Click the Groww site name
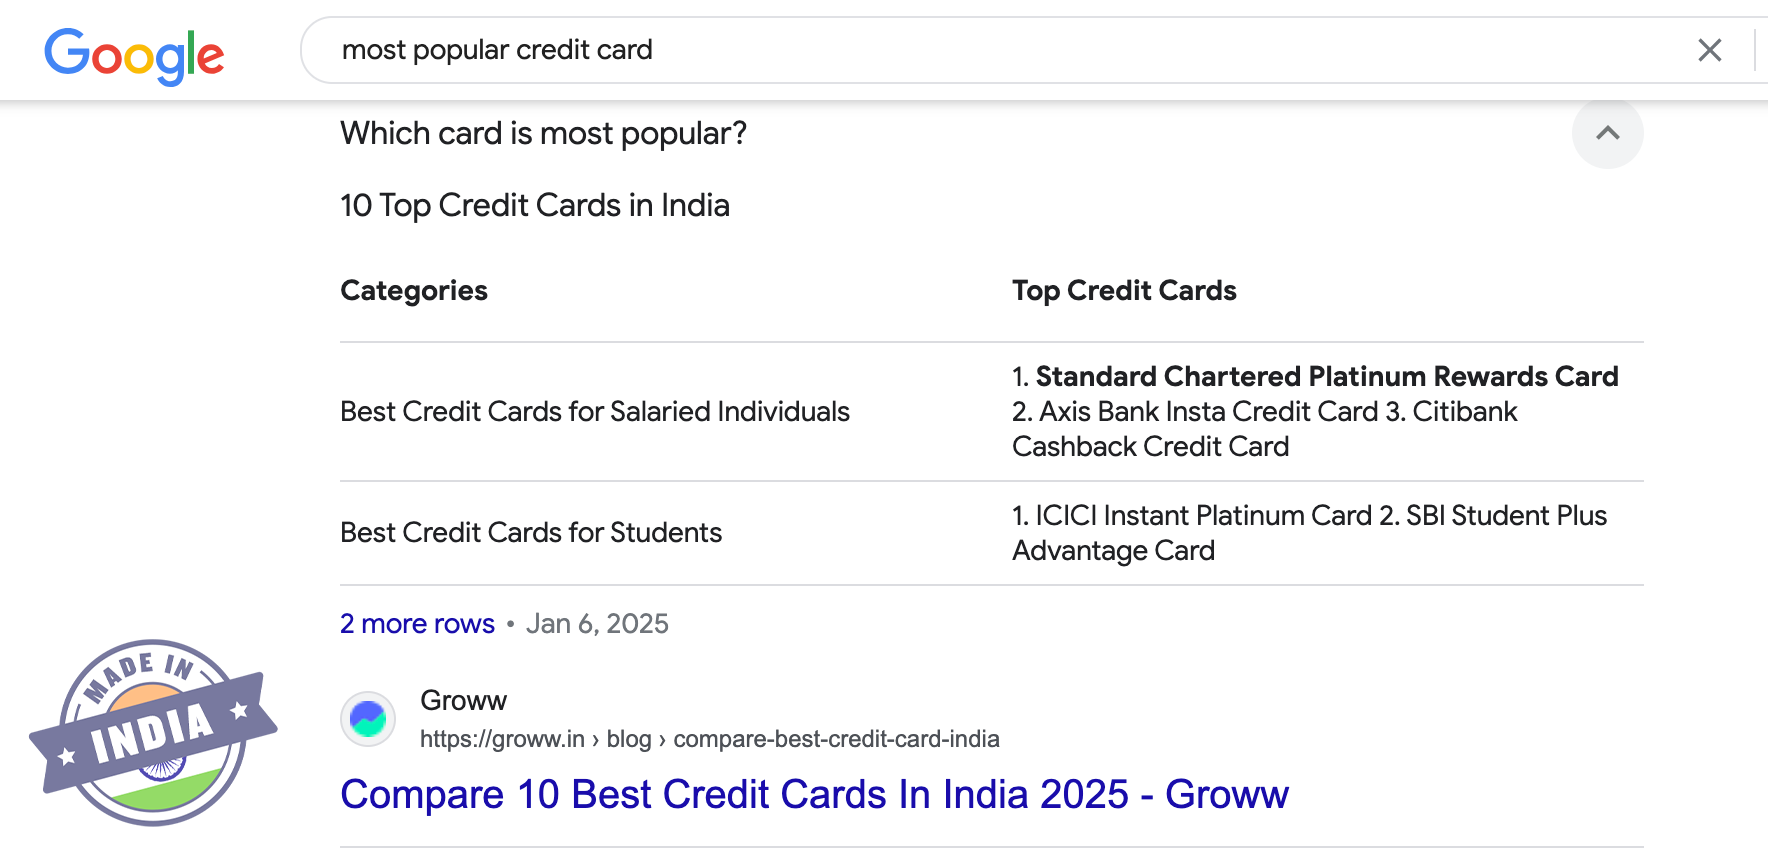1768x860 pixels. point(463,700)
